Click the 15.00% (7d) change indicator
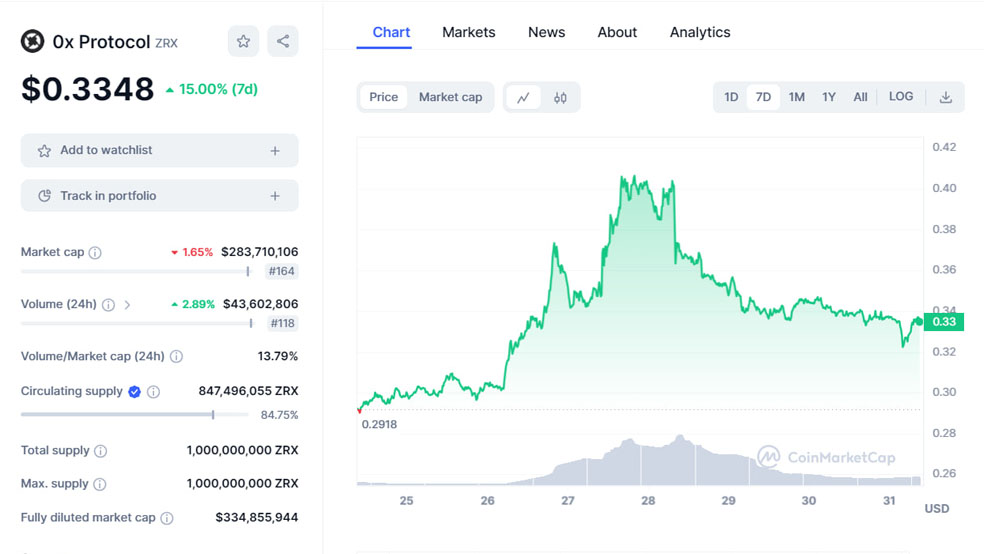 coord(211,90)
